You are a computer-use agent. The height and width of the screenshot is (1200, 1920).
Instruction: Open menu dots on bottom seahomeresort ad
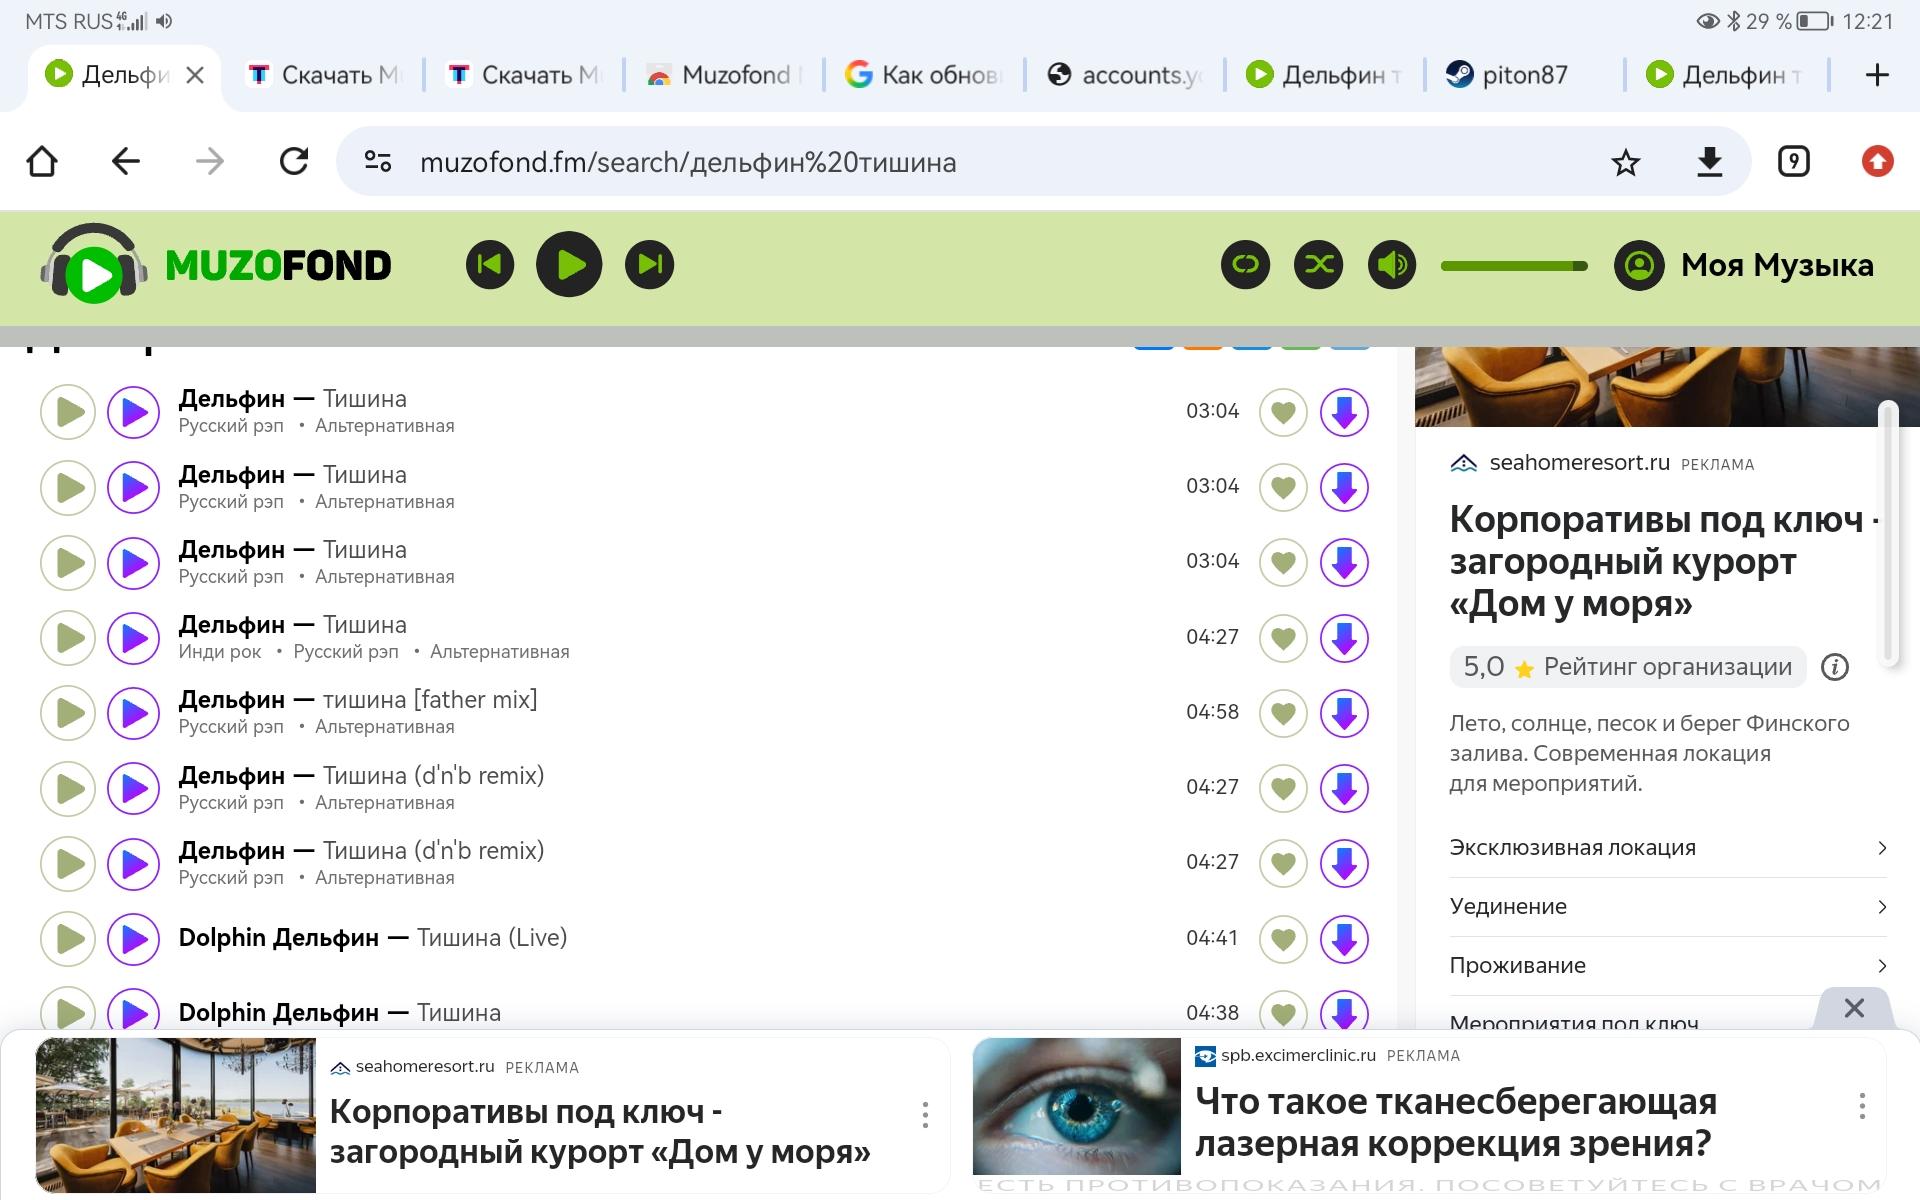pos(925,1114)
